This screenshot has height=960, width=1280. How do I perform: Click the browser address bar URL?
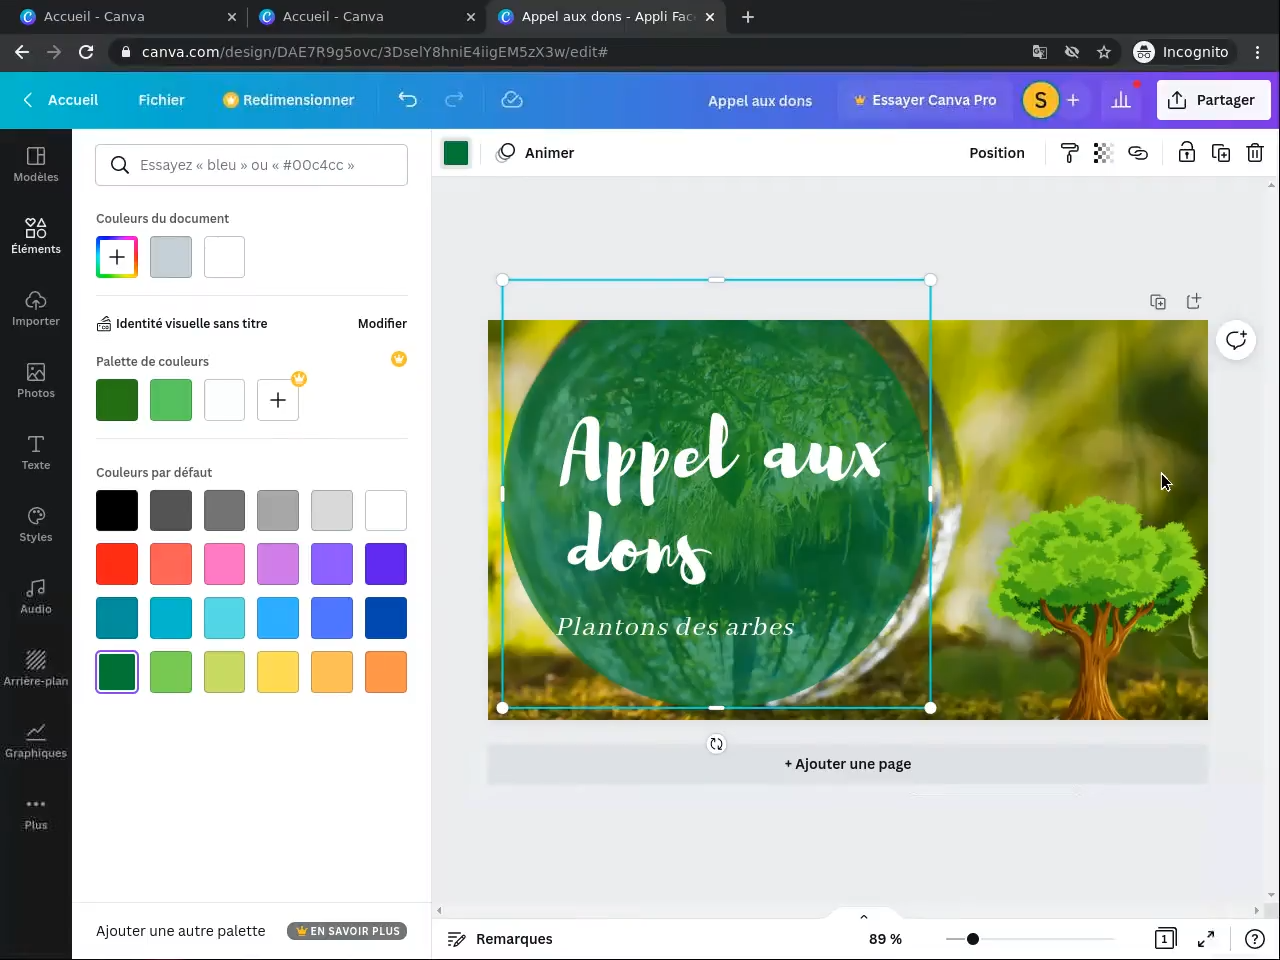coord(375,52)
